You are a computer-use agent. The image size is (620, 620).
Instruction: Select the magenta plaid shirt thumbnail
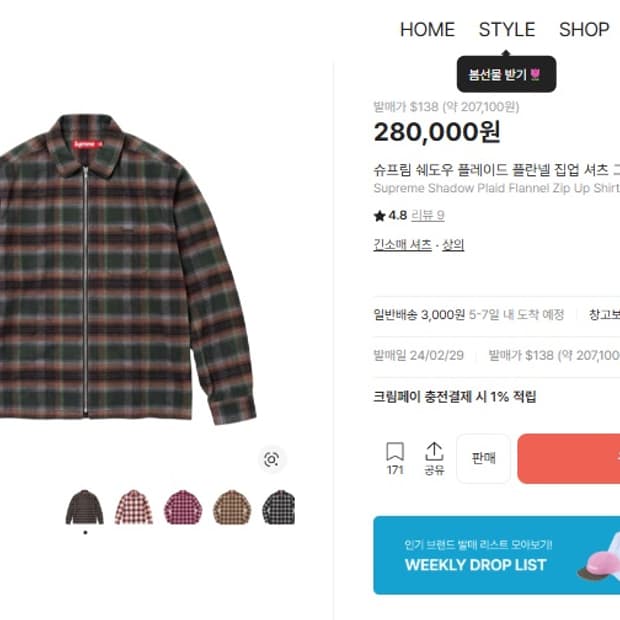[183, 507]
